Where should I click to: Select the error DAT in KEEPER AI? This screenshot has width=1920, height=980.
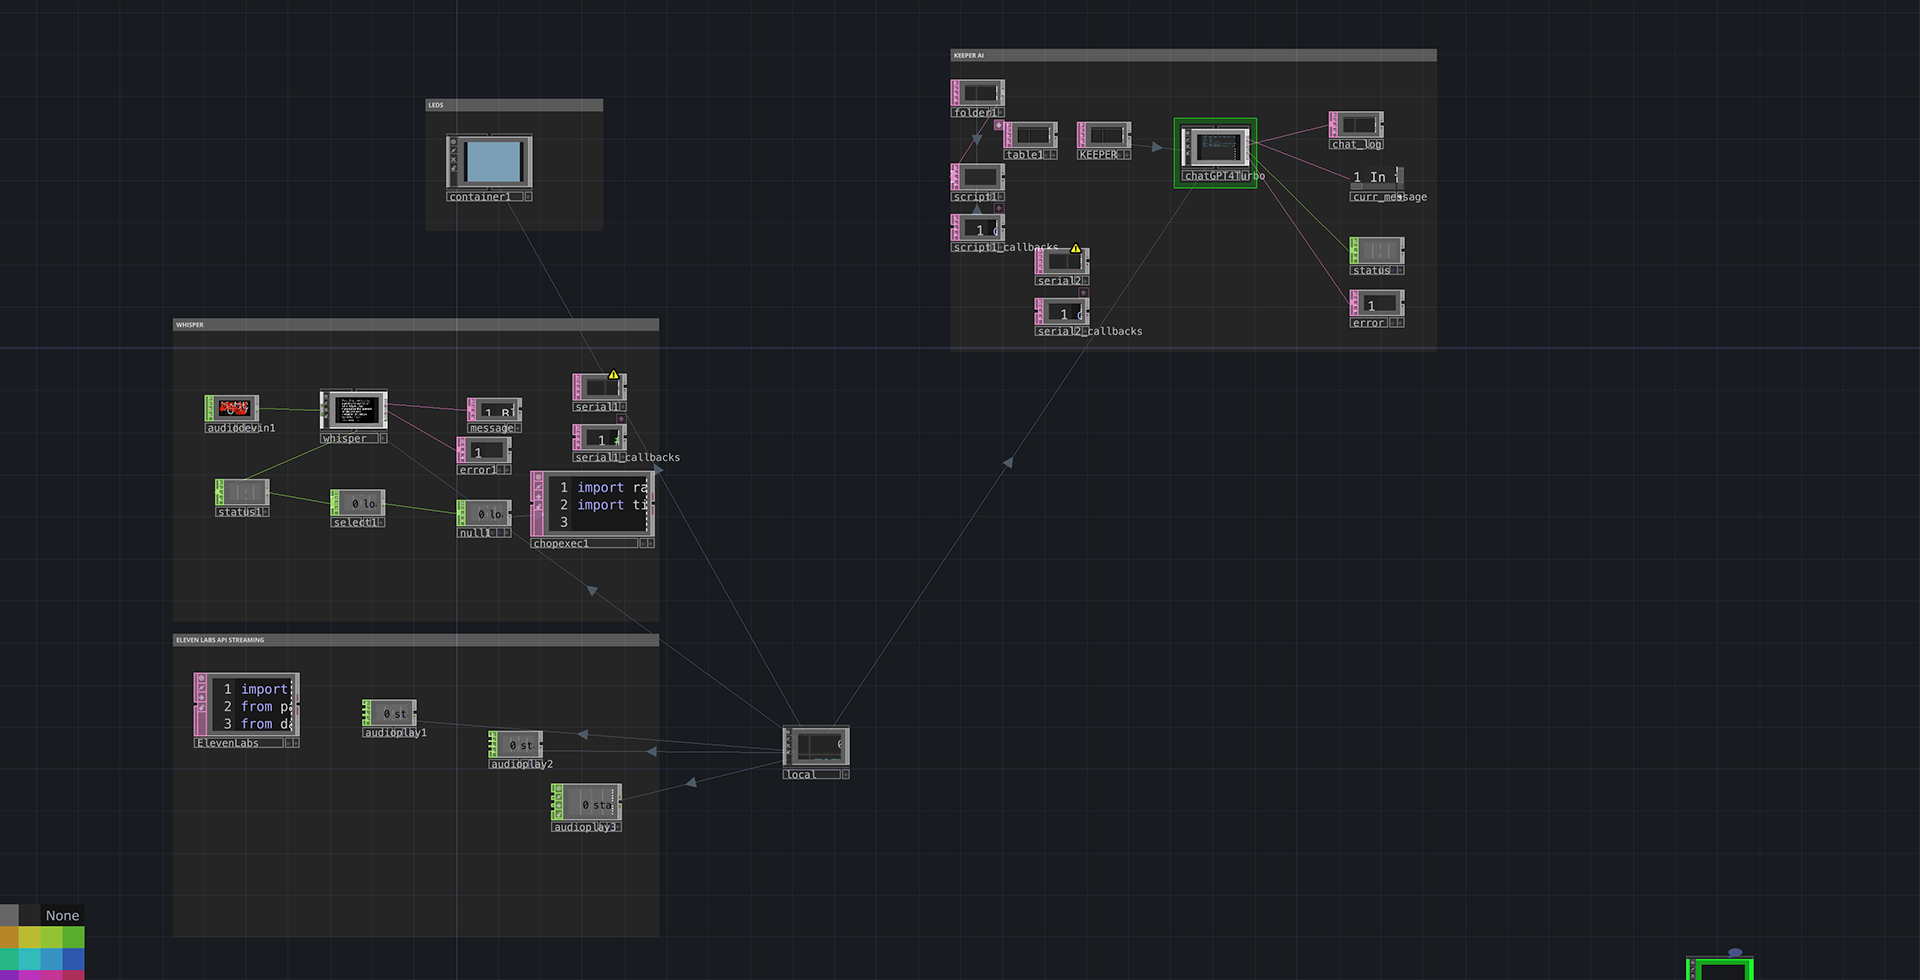click(1377, 303)
